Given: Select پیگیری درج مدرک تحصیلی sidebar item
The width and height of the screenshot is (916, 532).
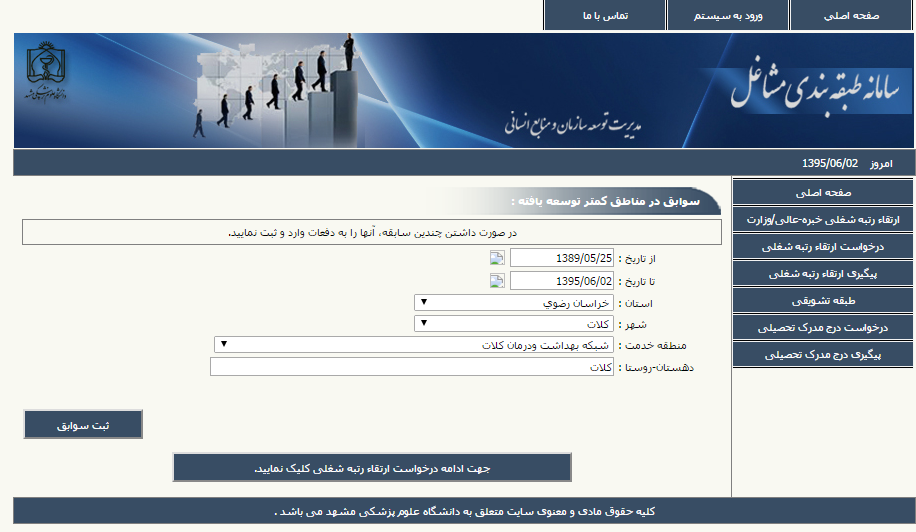Looking at the screenshot, I should click(x=823, y=354).
